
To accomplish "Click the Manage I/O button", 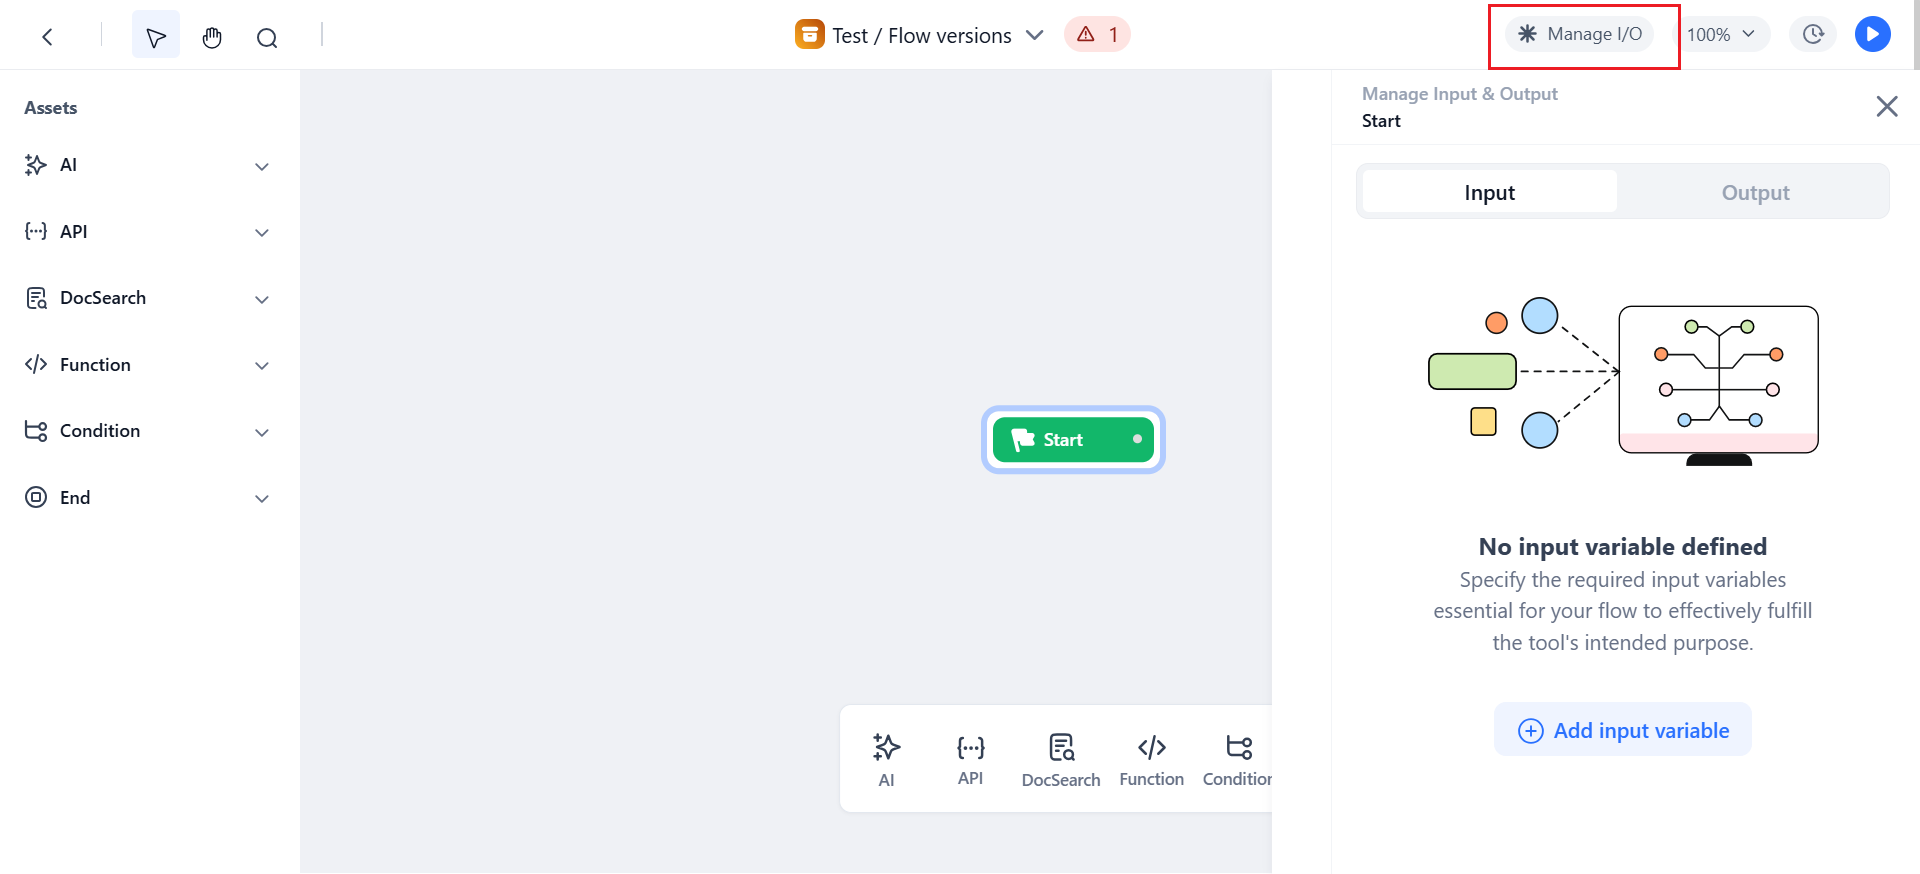I will (1580, 34).
